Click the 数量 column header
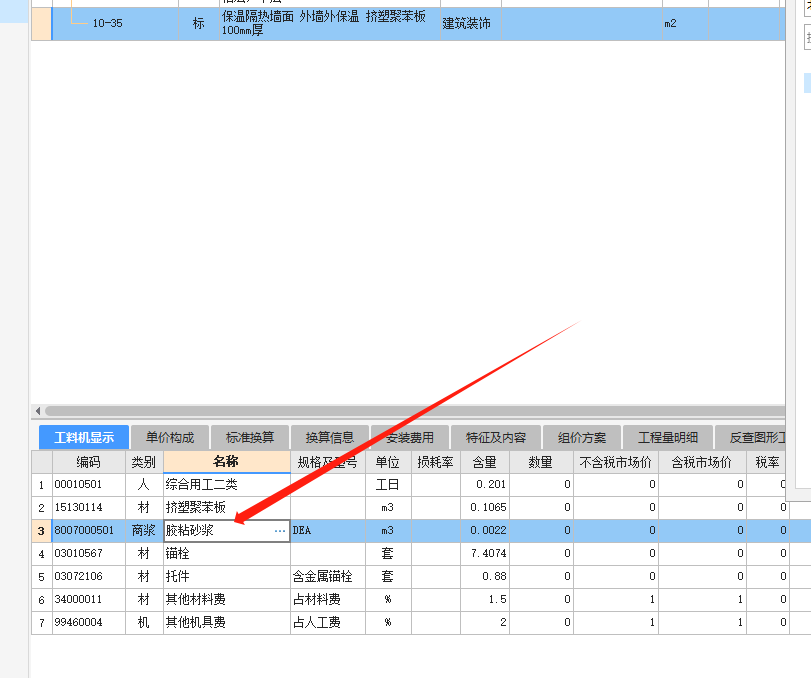 (x=541, y=462)
